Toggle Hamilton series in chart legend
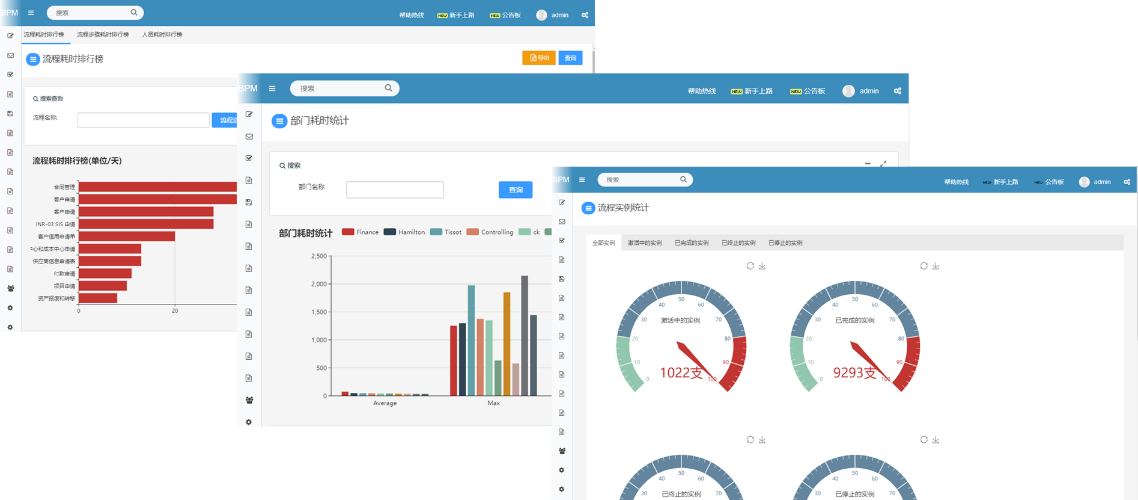 click(404, 232)
